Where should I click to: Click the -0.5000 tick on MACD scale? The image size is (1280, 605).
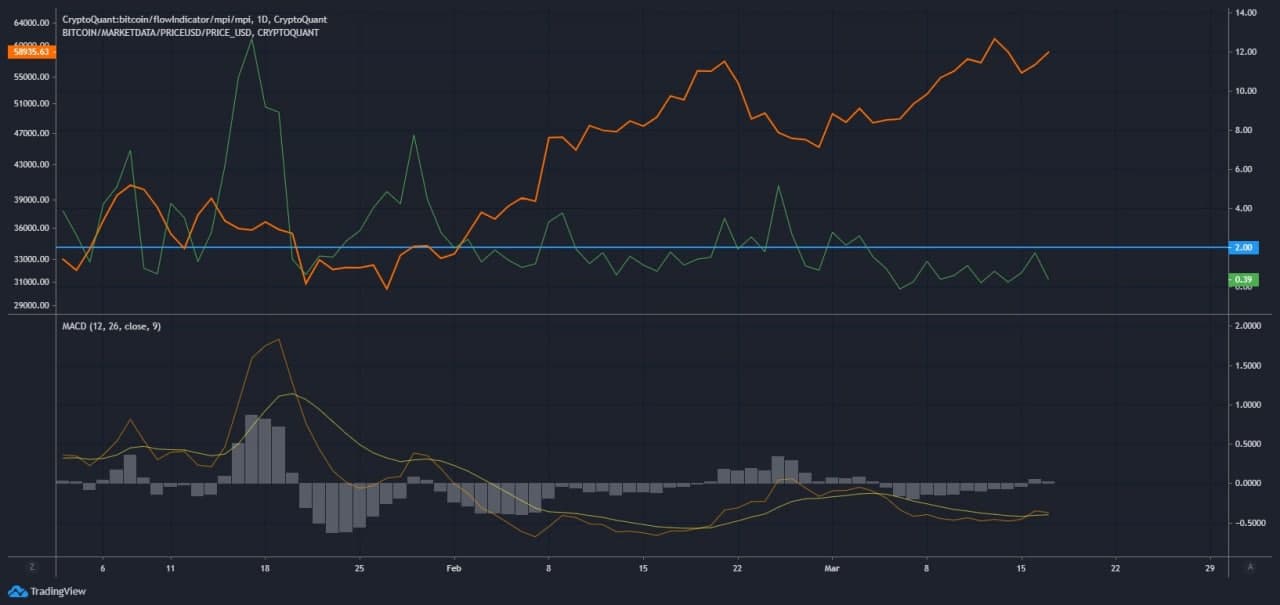1246,522
